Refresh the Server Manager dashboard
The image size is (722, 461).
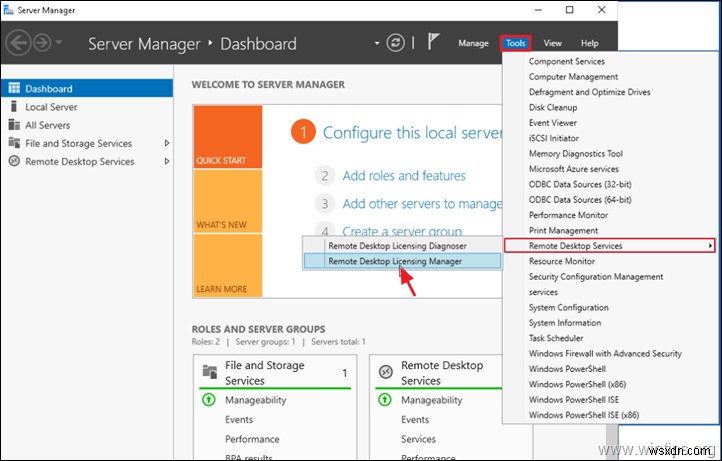pos(395,43)
